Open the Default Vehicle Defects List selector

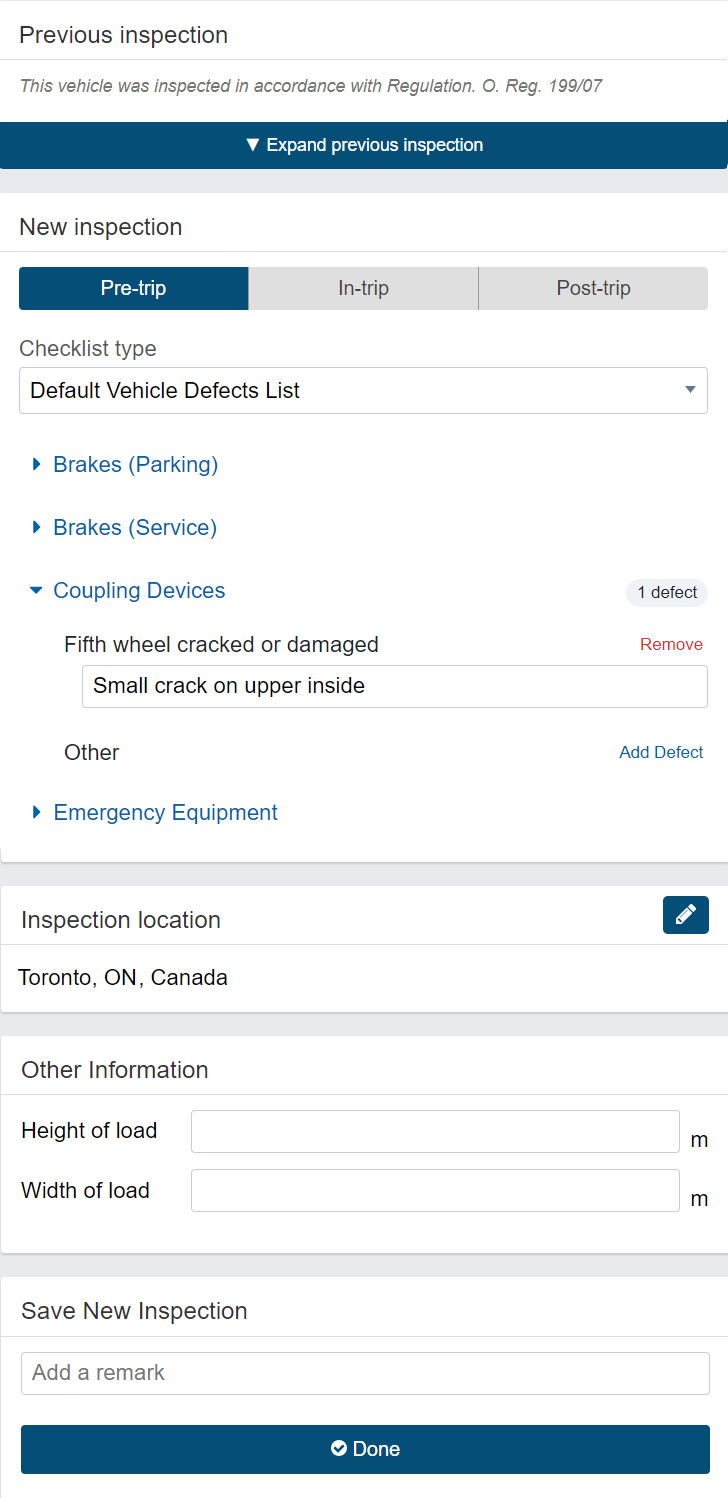click(364, 390)
